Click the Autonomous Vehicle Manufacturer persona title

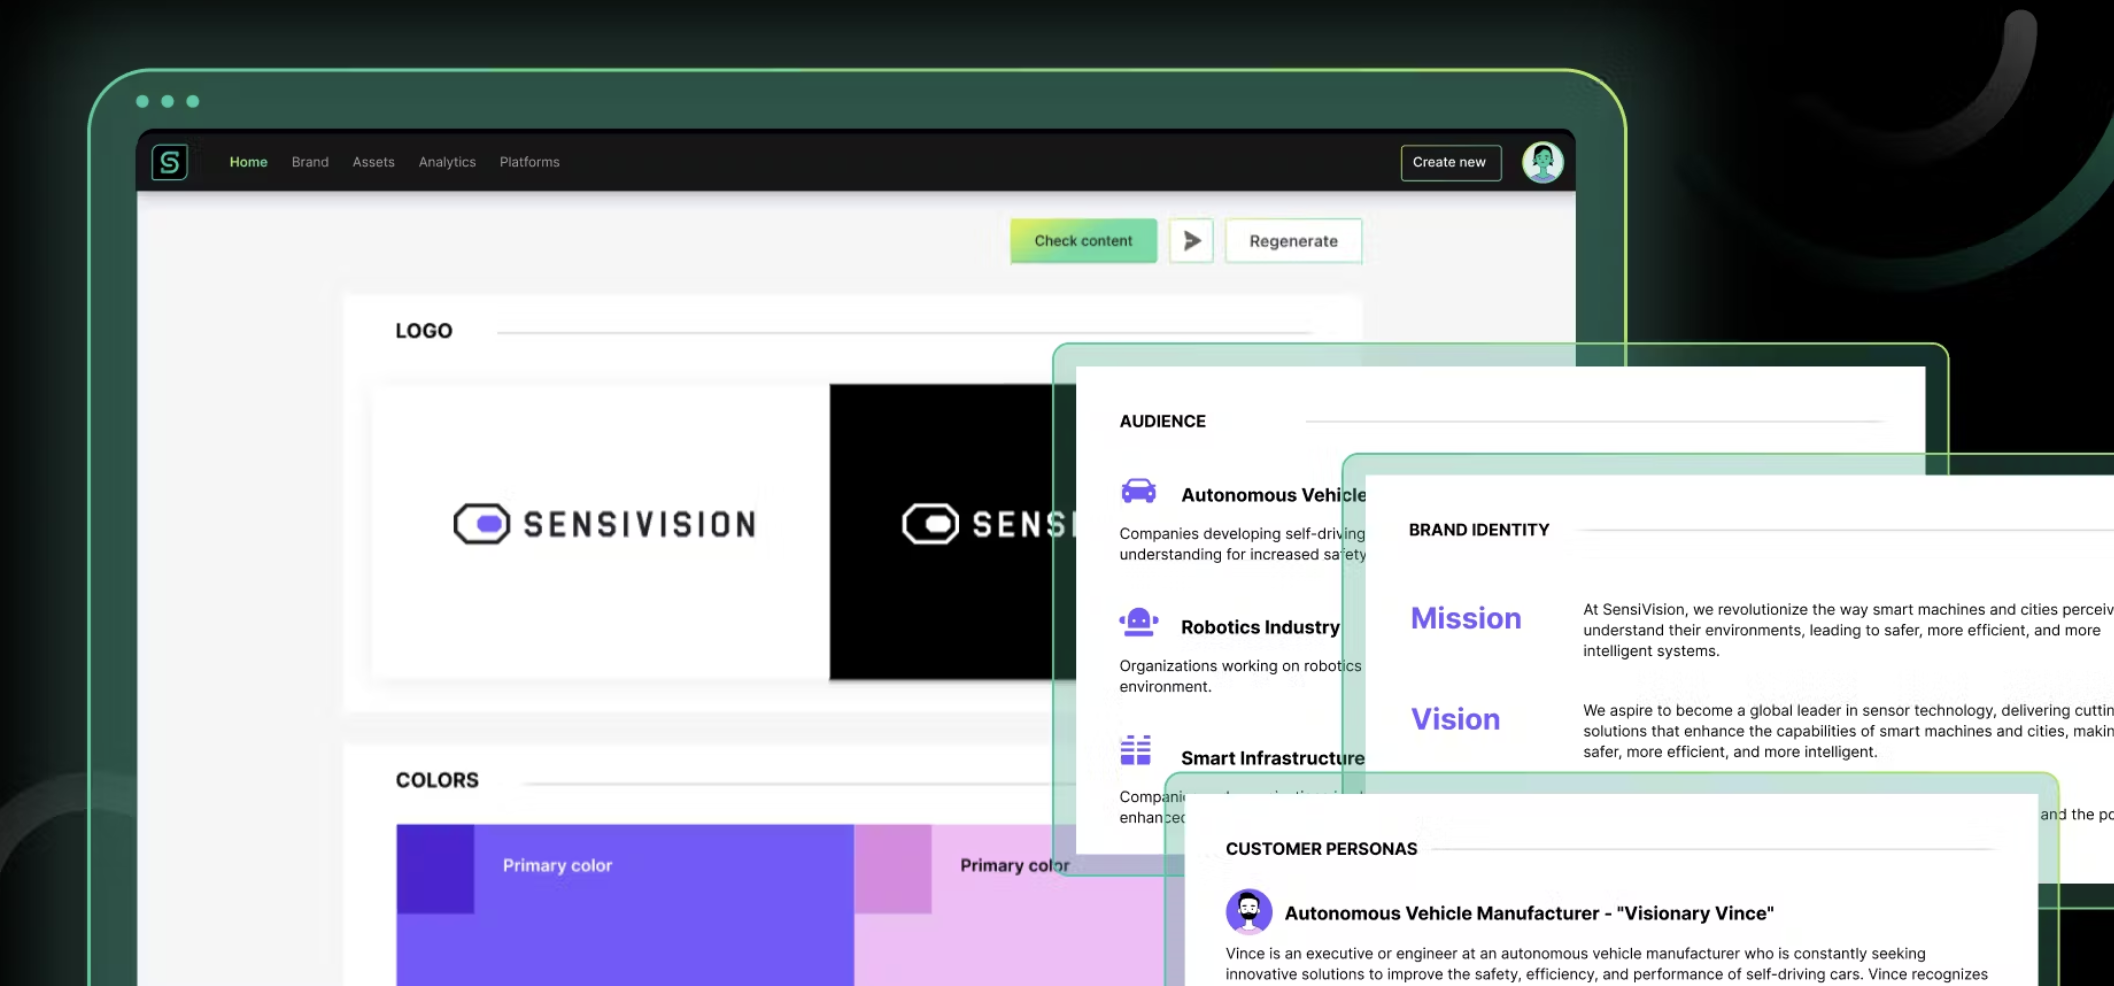[x=1529, y=913]
